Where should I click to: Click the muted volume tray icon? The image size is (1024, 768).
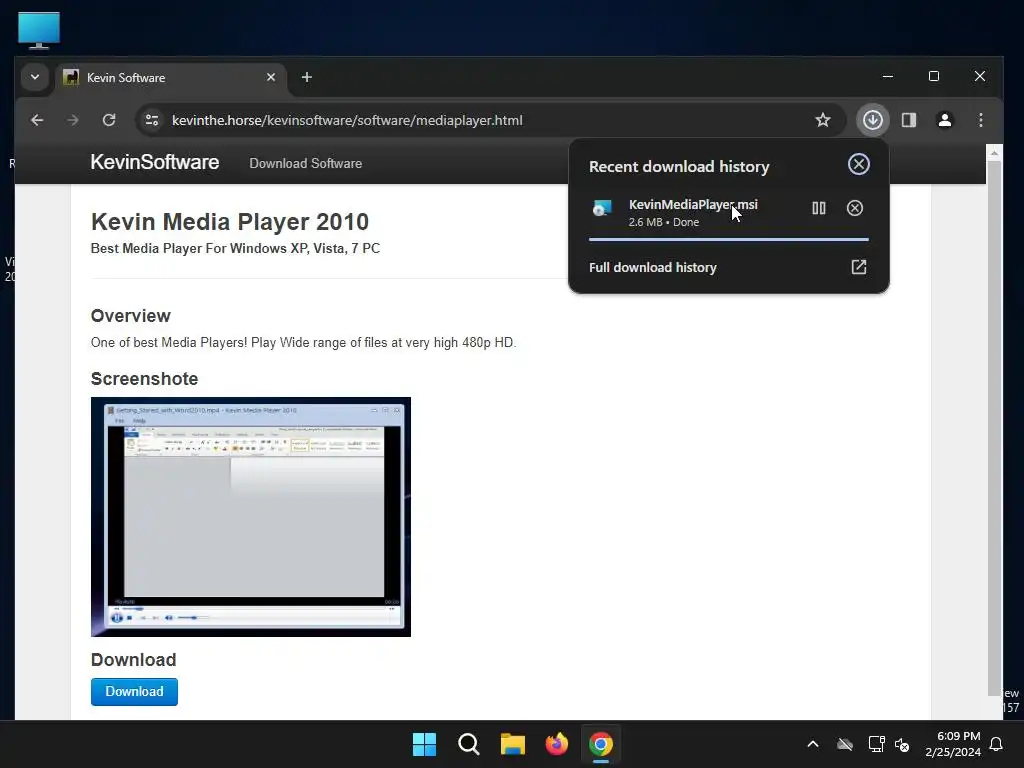tap(902, 744)
